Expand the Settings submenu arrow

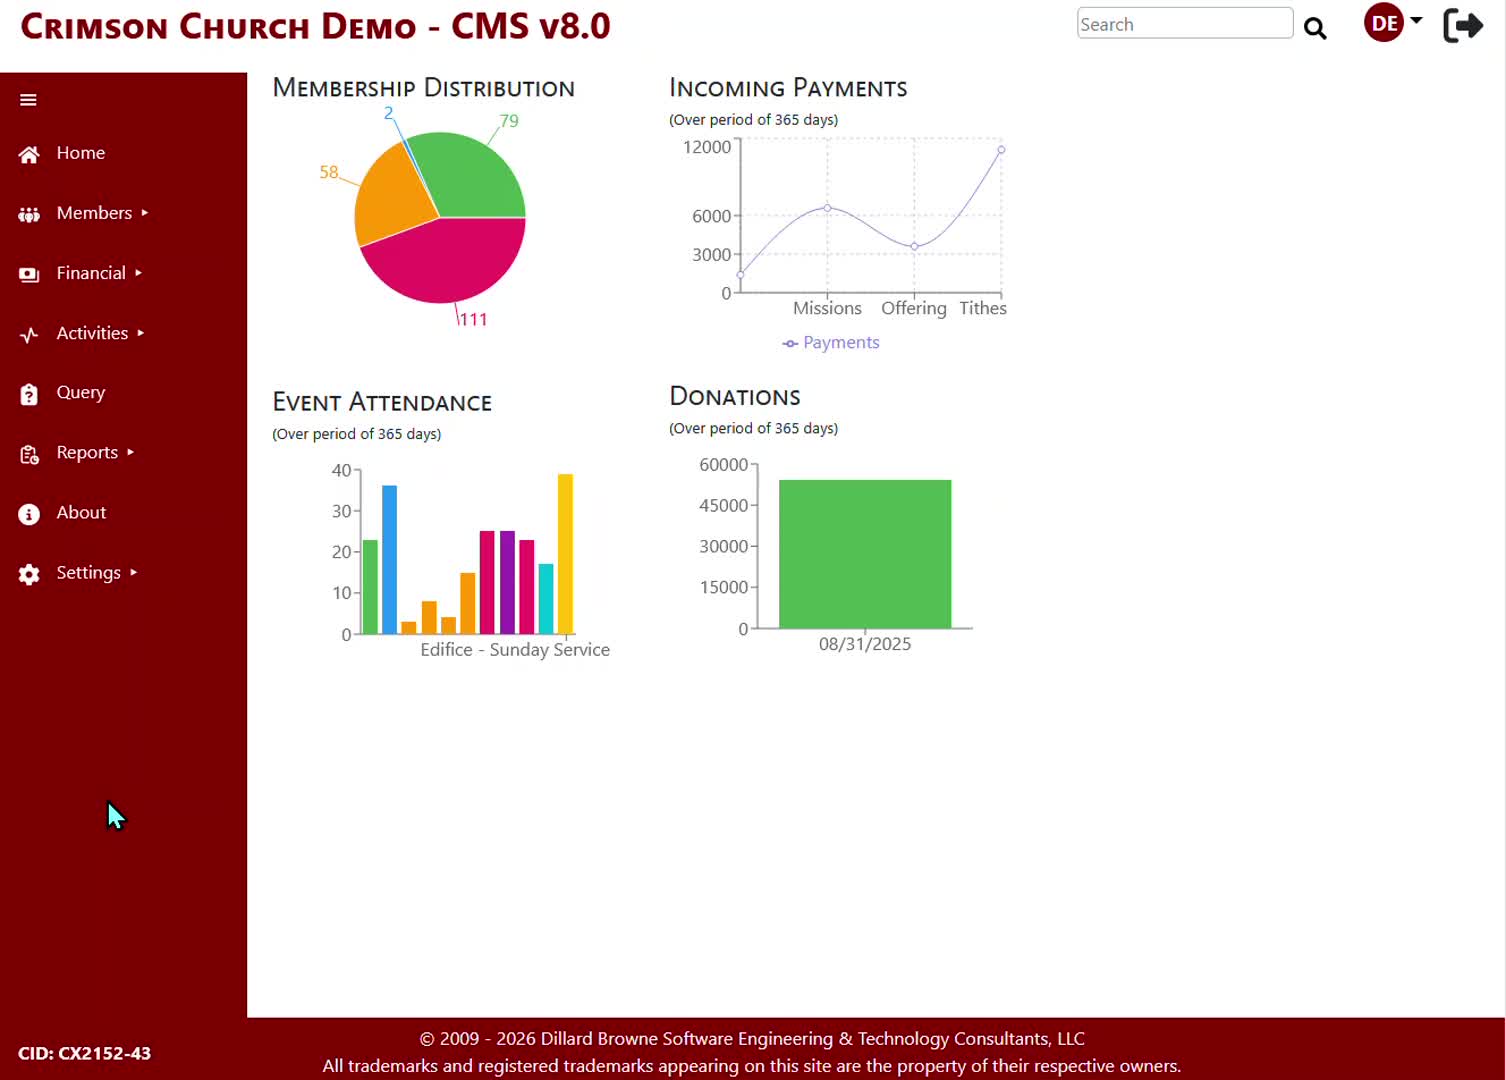click(x=133, y=573)
